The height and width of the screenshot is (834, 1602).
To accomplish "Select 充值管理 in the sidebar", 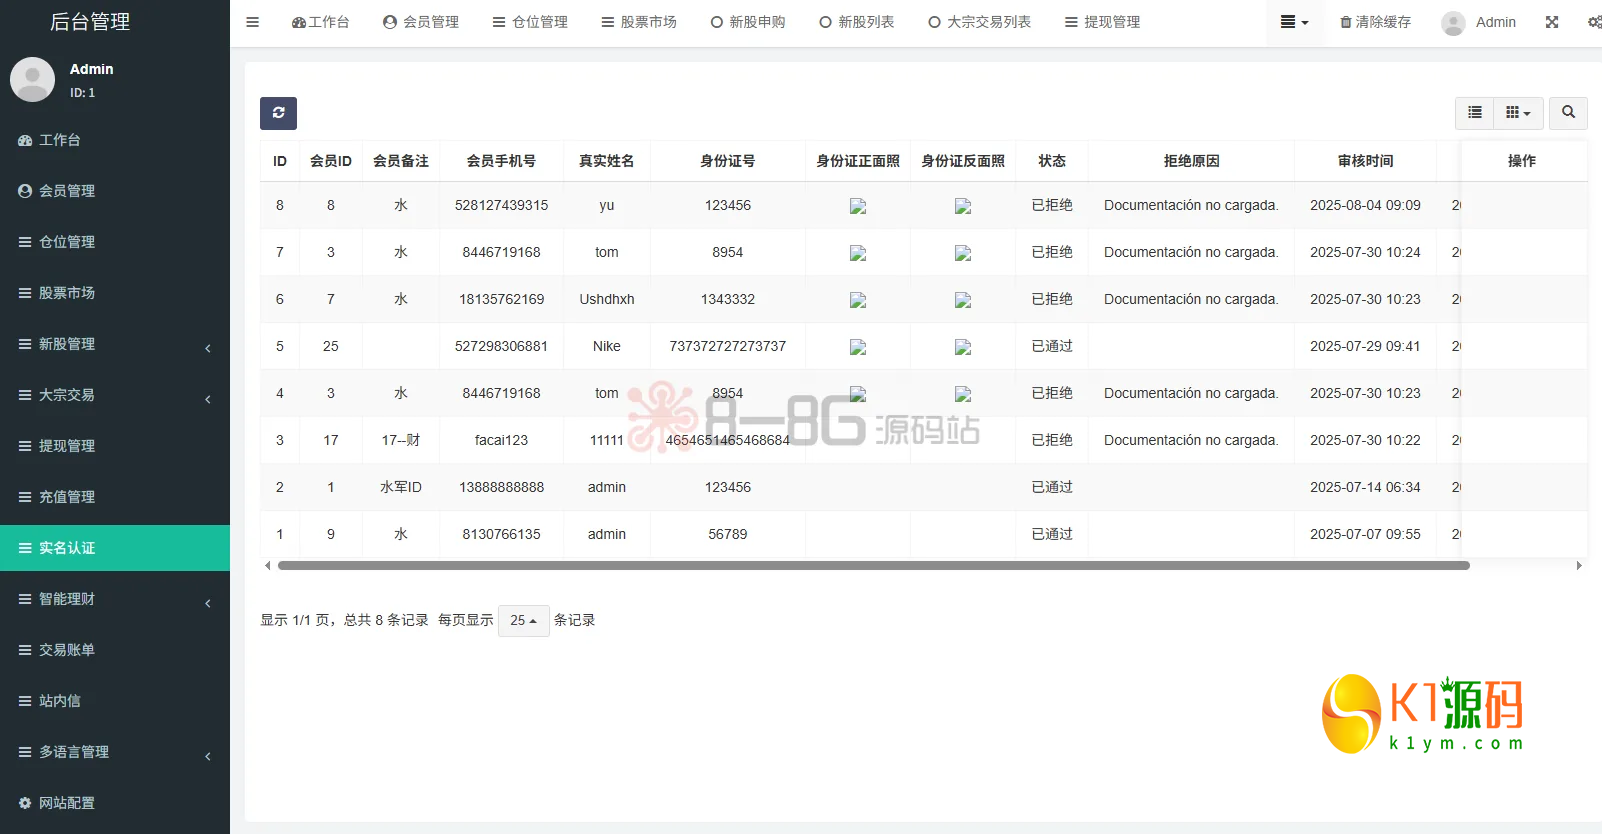I will tap(115, 497).
